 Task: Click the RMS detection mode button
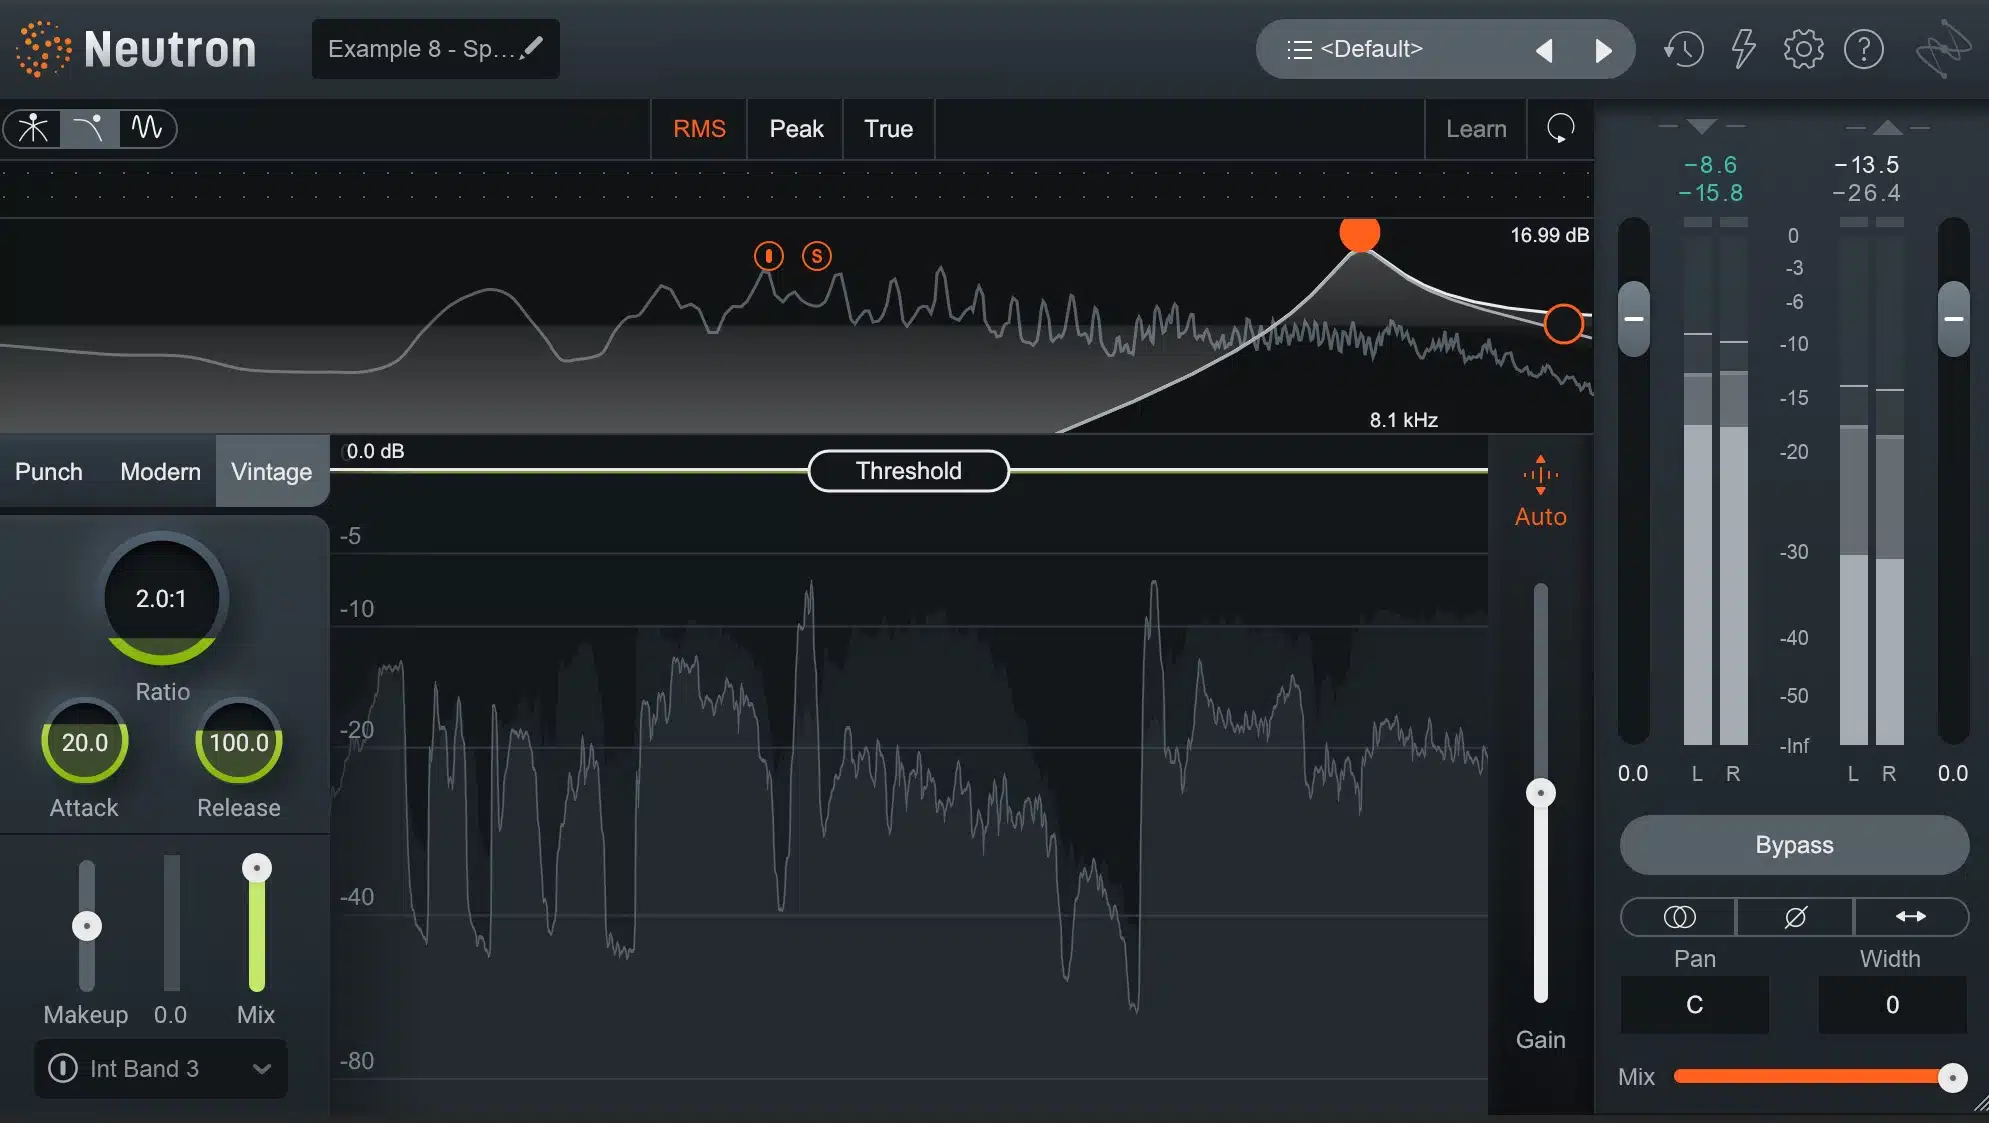(699, 128)
